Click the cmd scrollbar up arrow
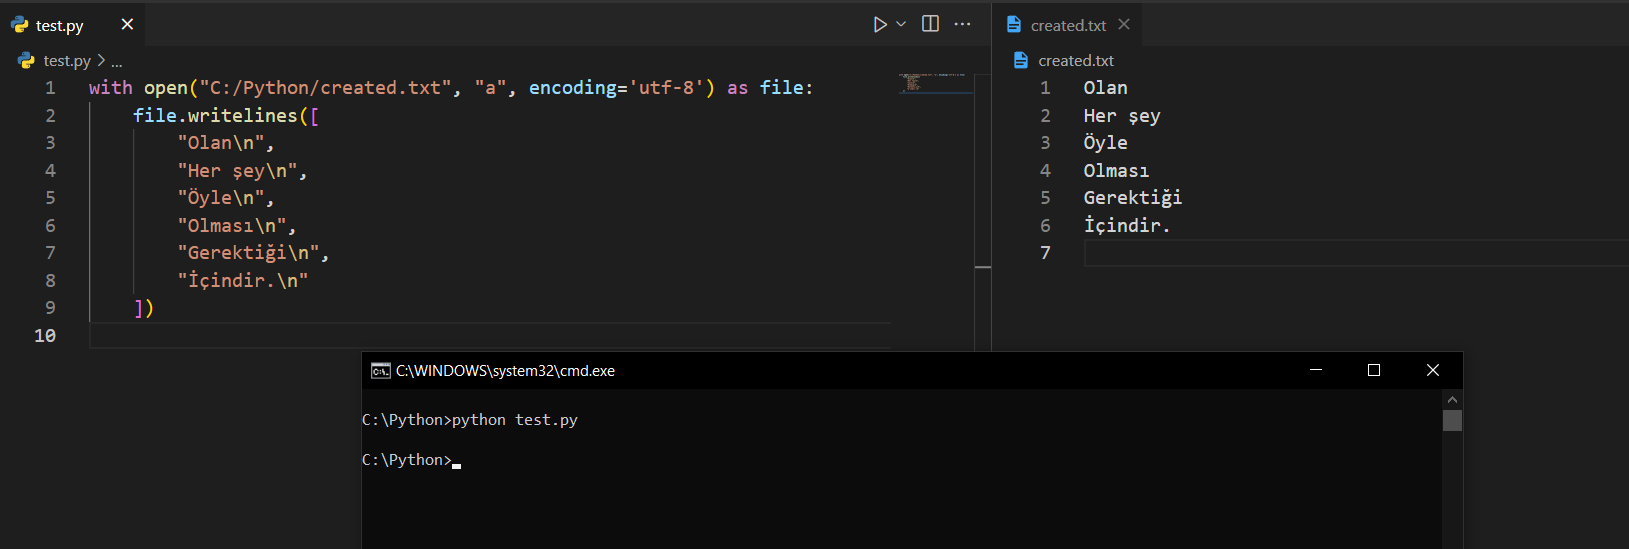Screen dimensions: 1629x549 (1452, 399)
